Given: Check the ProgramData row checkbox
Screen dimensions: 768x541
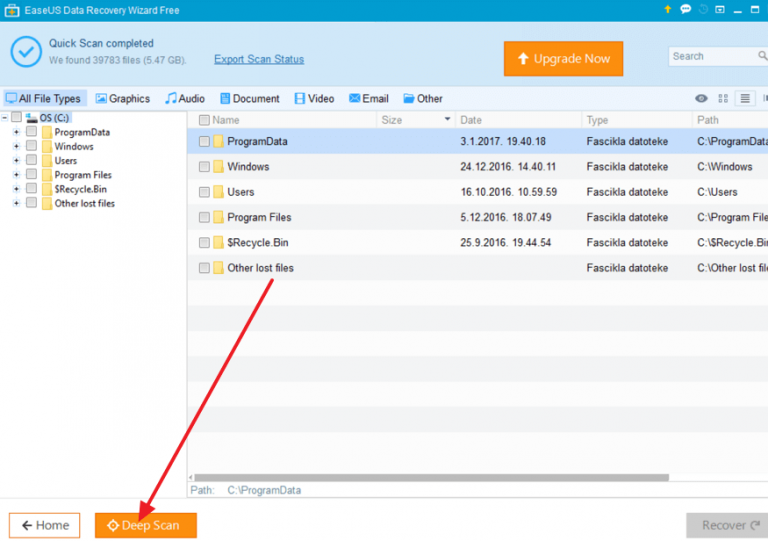Looking at the screenshot, I should (x=204, y=141).
